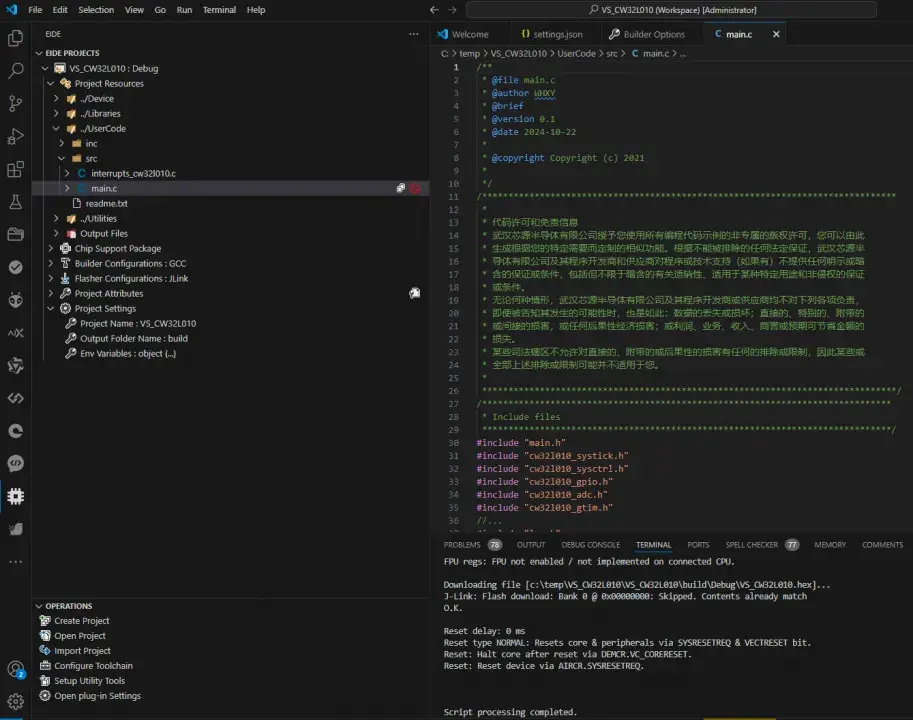Open the Extensions view
Image resolution: width=913 pixels, height=720 pixels.
[x=16, y=169]
